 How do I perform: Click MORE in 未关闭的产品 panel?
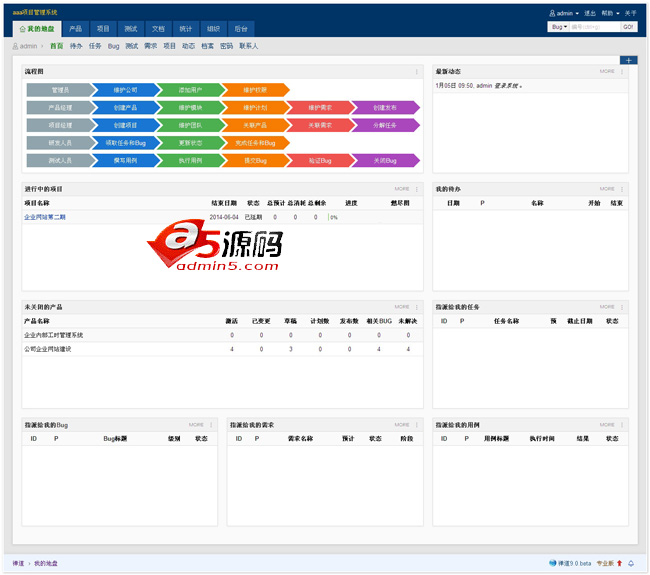(x=401, y=307)
